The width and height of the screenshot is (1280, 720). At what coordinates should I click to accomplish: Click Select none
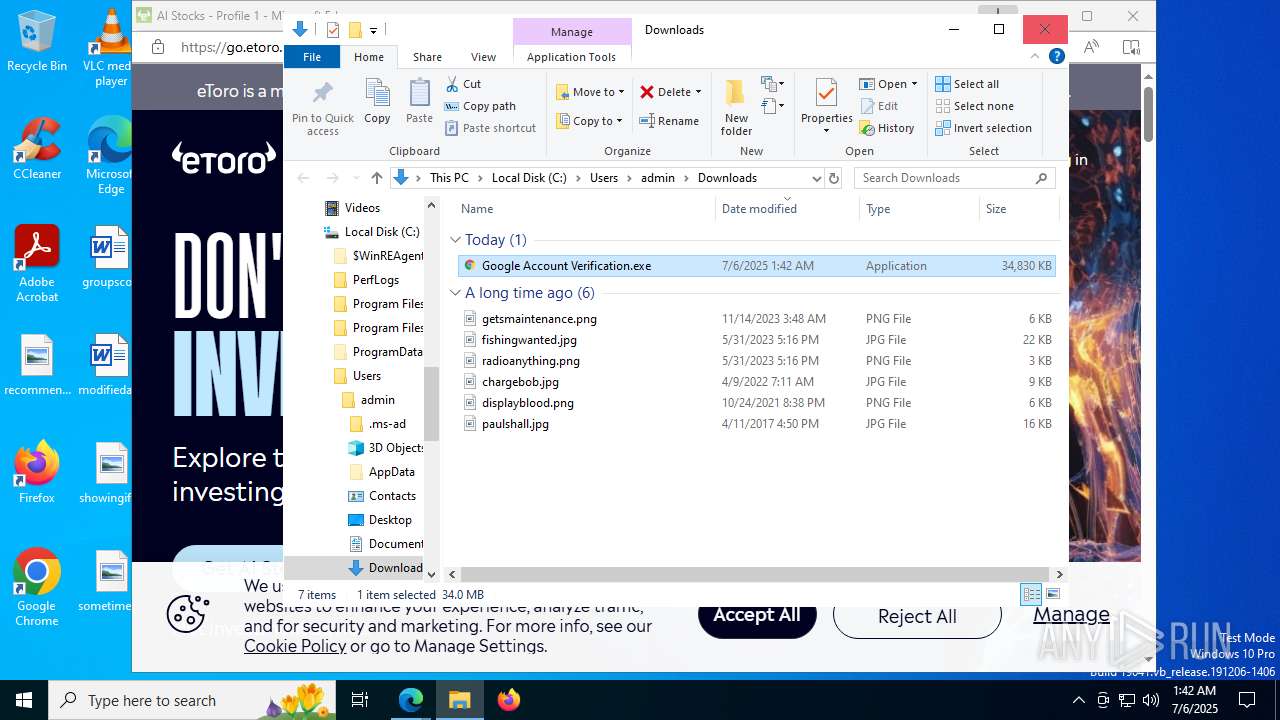pos(974,106)
